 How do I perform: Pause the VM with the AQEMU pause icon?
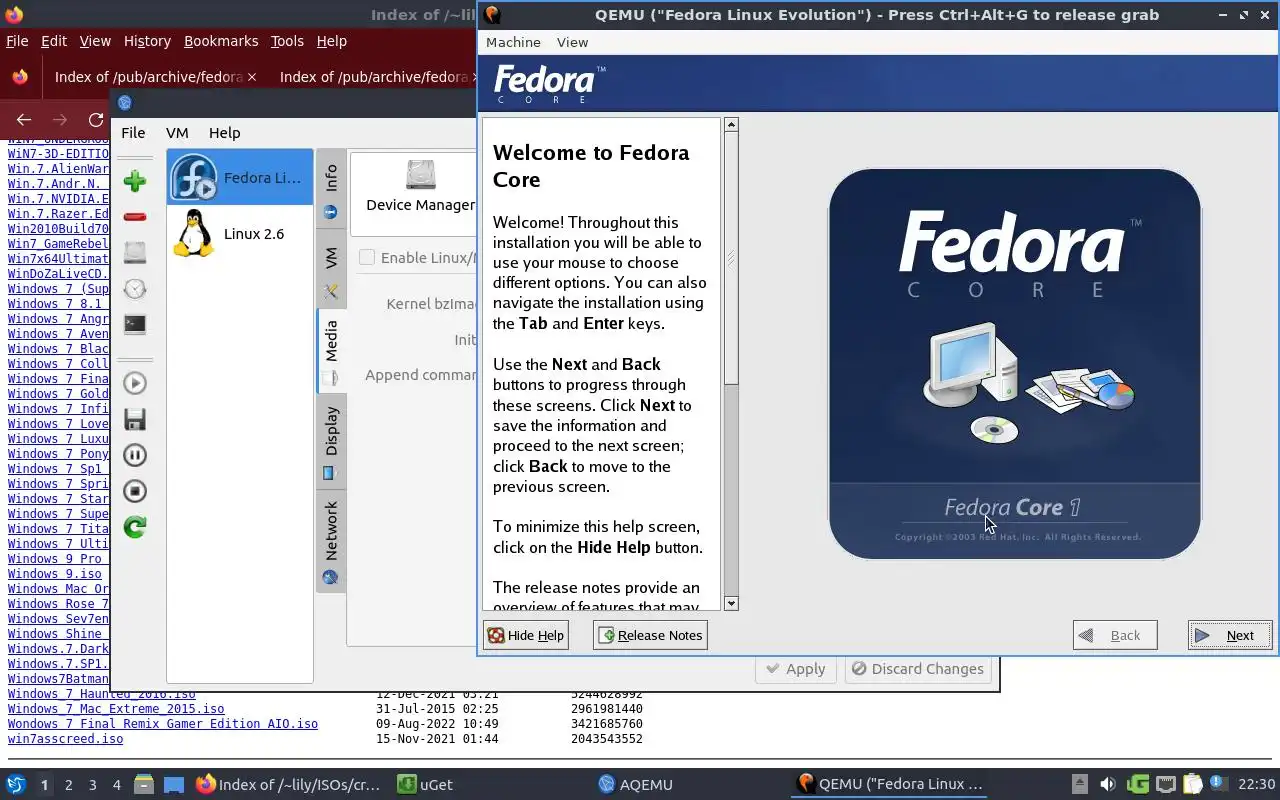135,455
